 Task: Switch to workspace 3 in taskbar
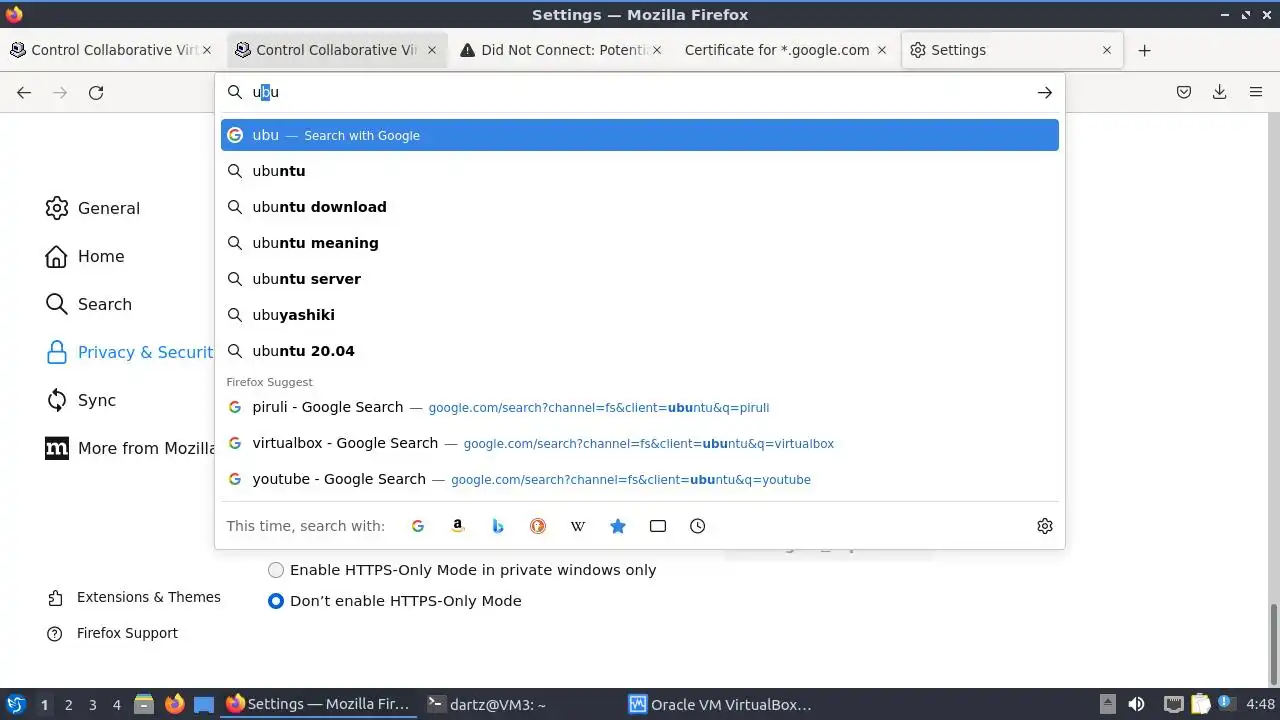click(92, 705)
